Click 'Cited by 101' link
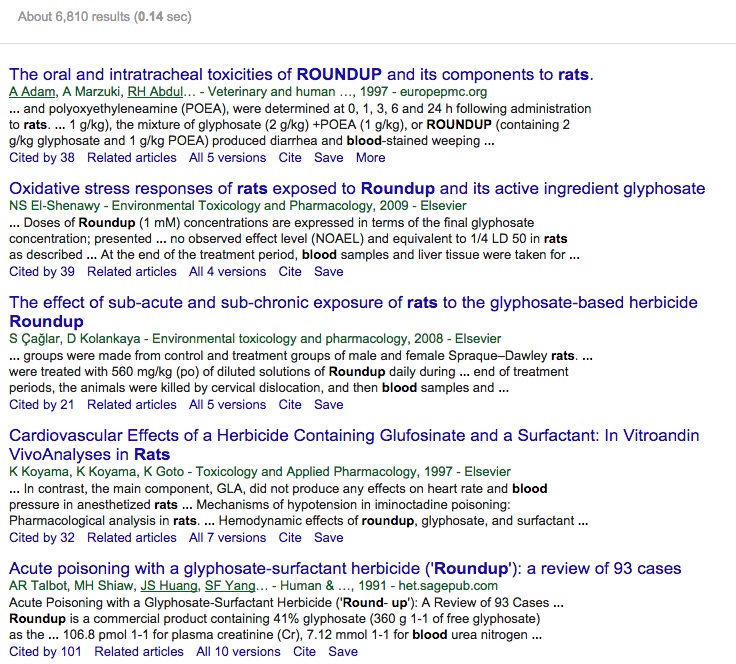Viewport: 736px width, 664px height. [x=45, y=651]
